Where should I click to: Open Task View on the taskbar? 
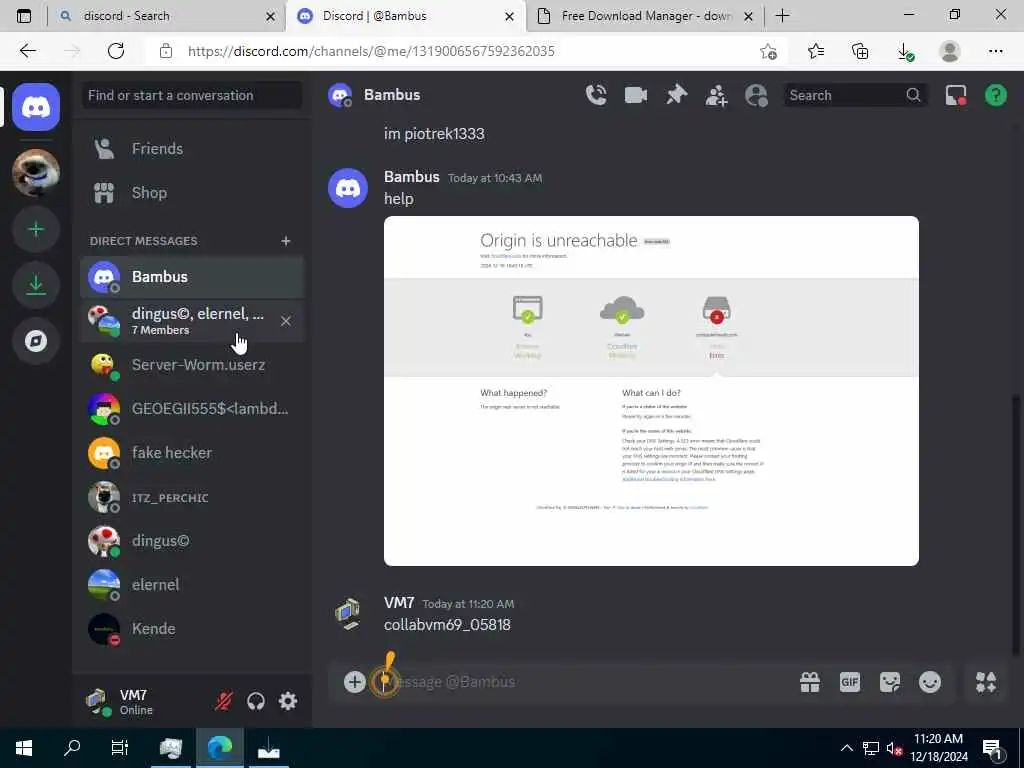(120, 748)
